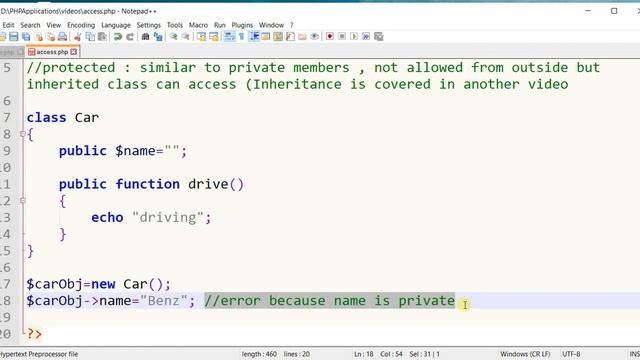Image resolution: width=640 pixels, height=360 pixels.
Task: Toggle the indent guide icon
Action: 254,37
